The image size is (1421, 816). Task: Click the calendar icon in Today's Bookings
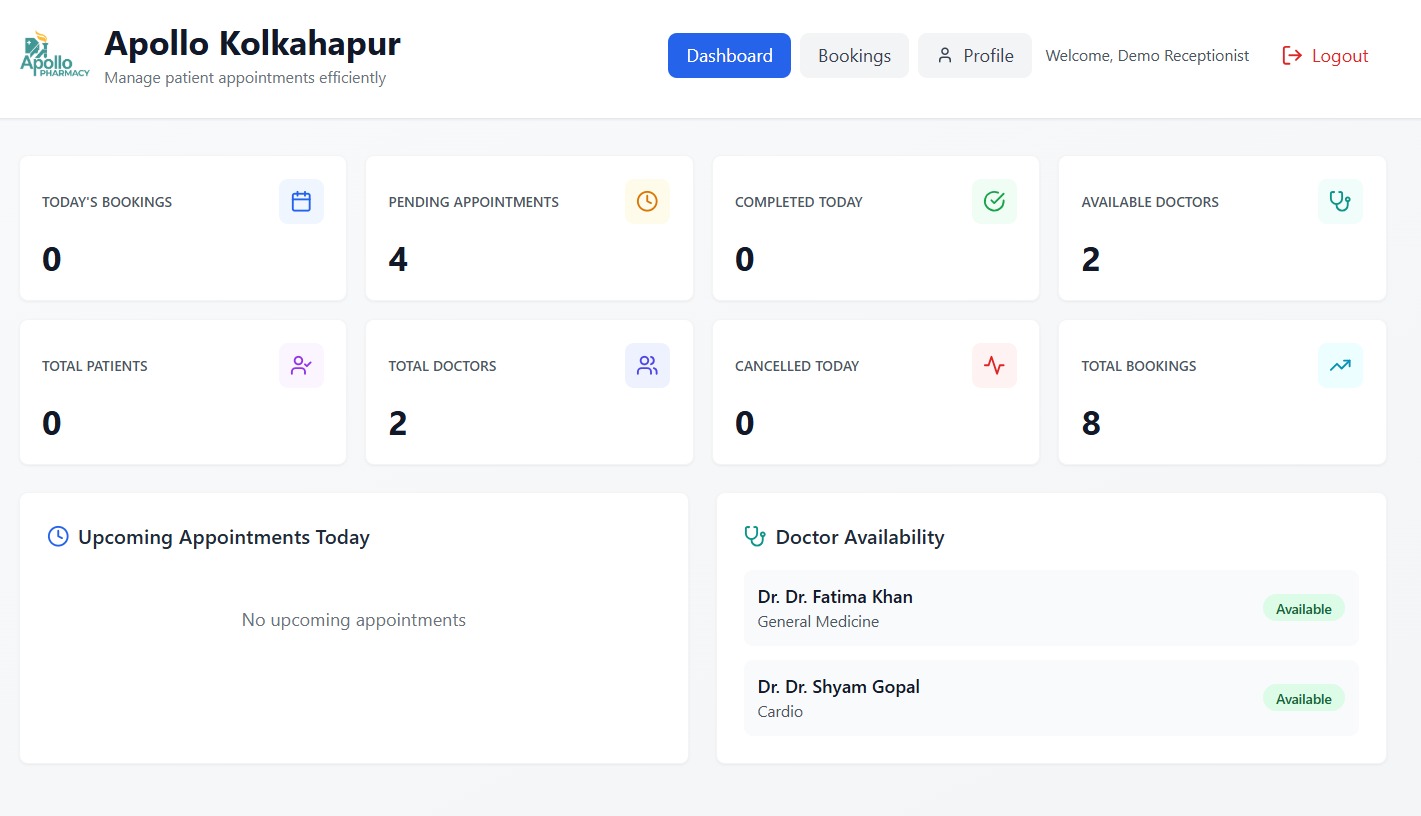tap(301, 201)
